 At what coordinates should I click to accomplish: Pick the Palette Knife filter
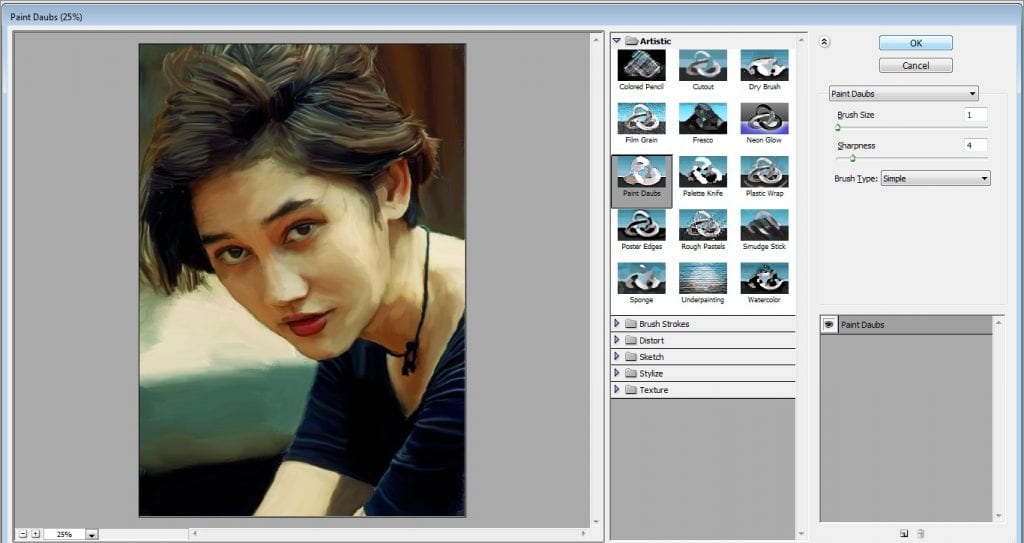point(702,172)
